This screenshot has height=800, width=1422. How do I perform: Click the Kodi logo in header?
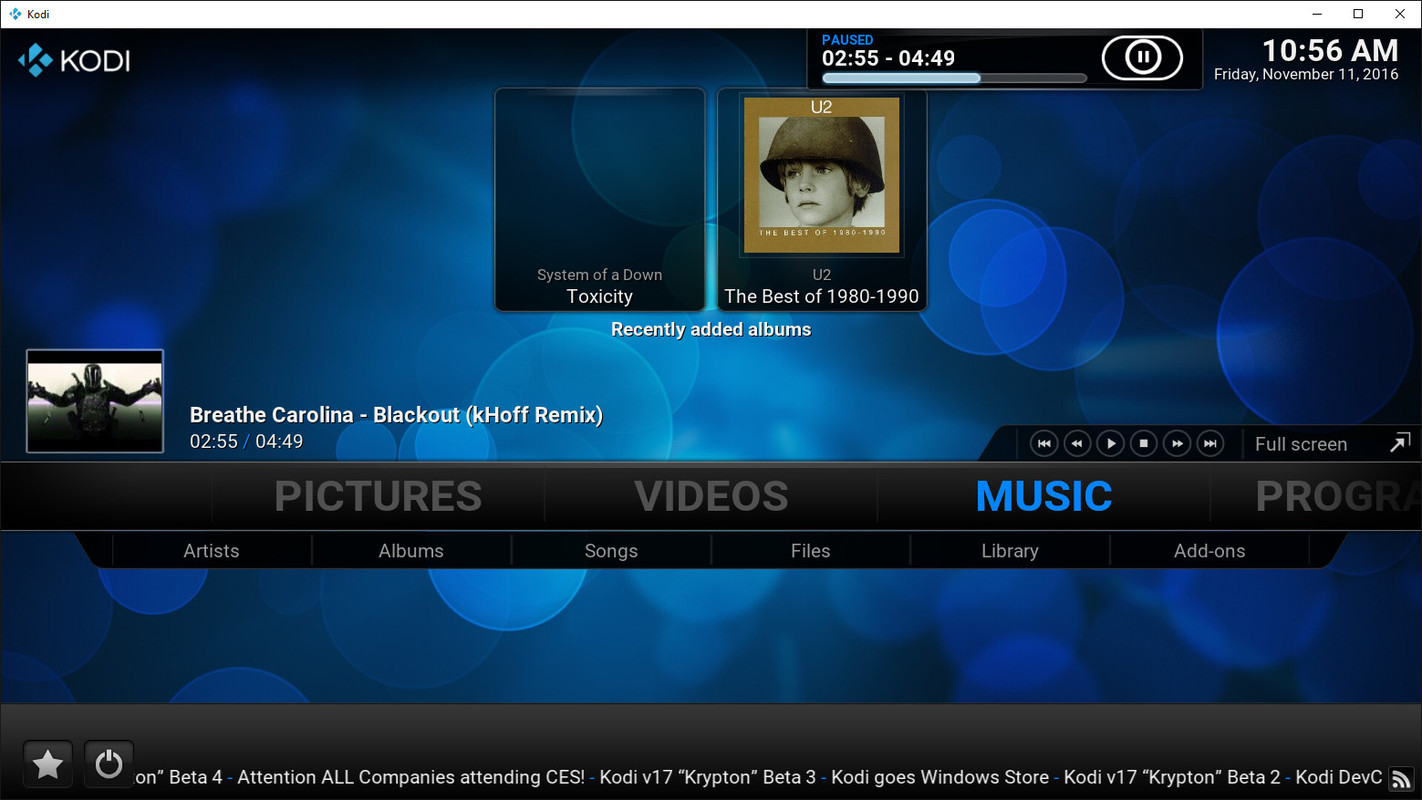click(x=74, y=60)
